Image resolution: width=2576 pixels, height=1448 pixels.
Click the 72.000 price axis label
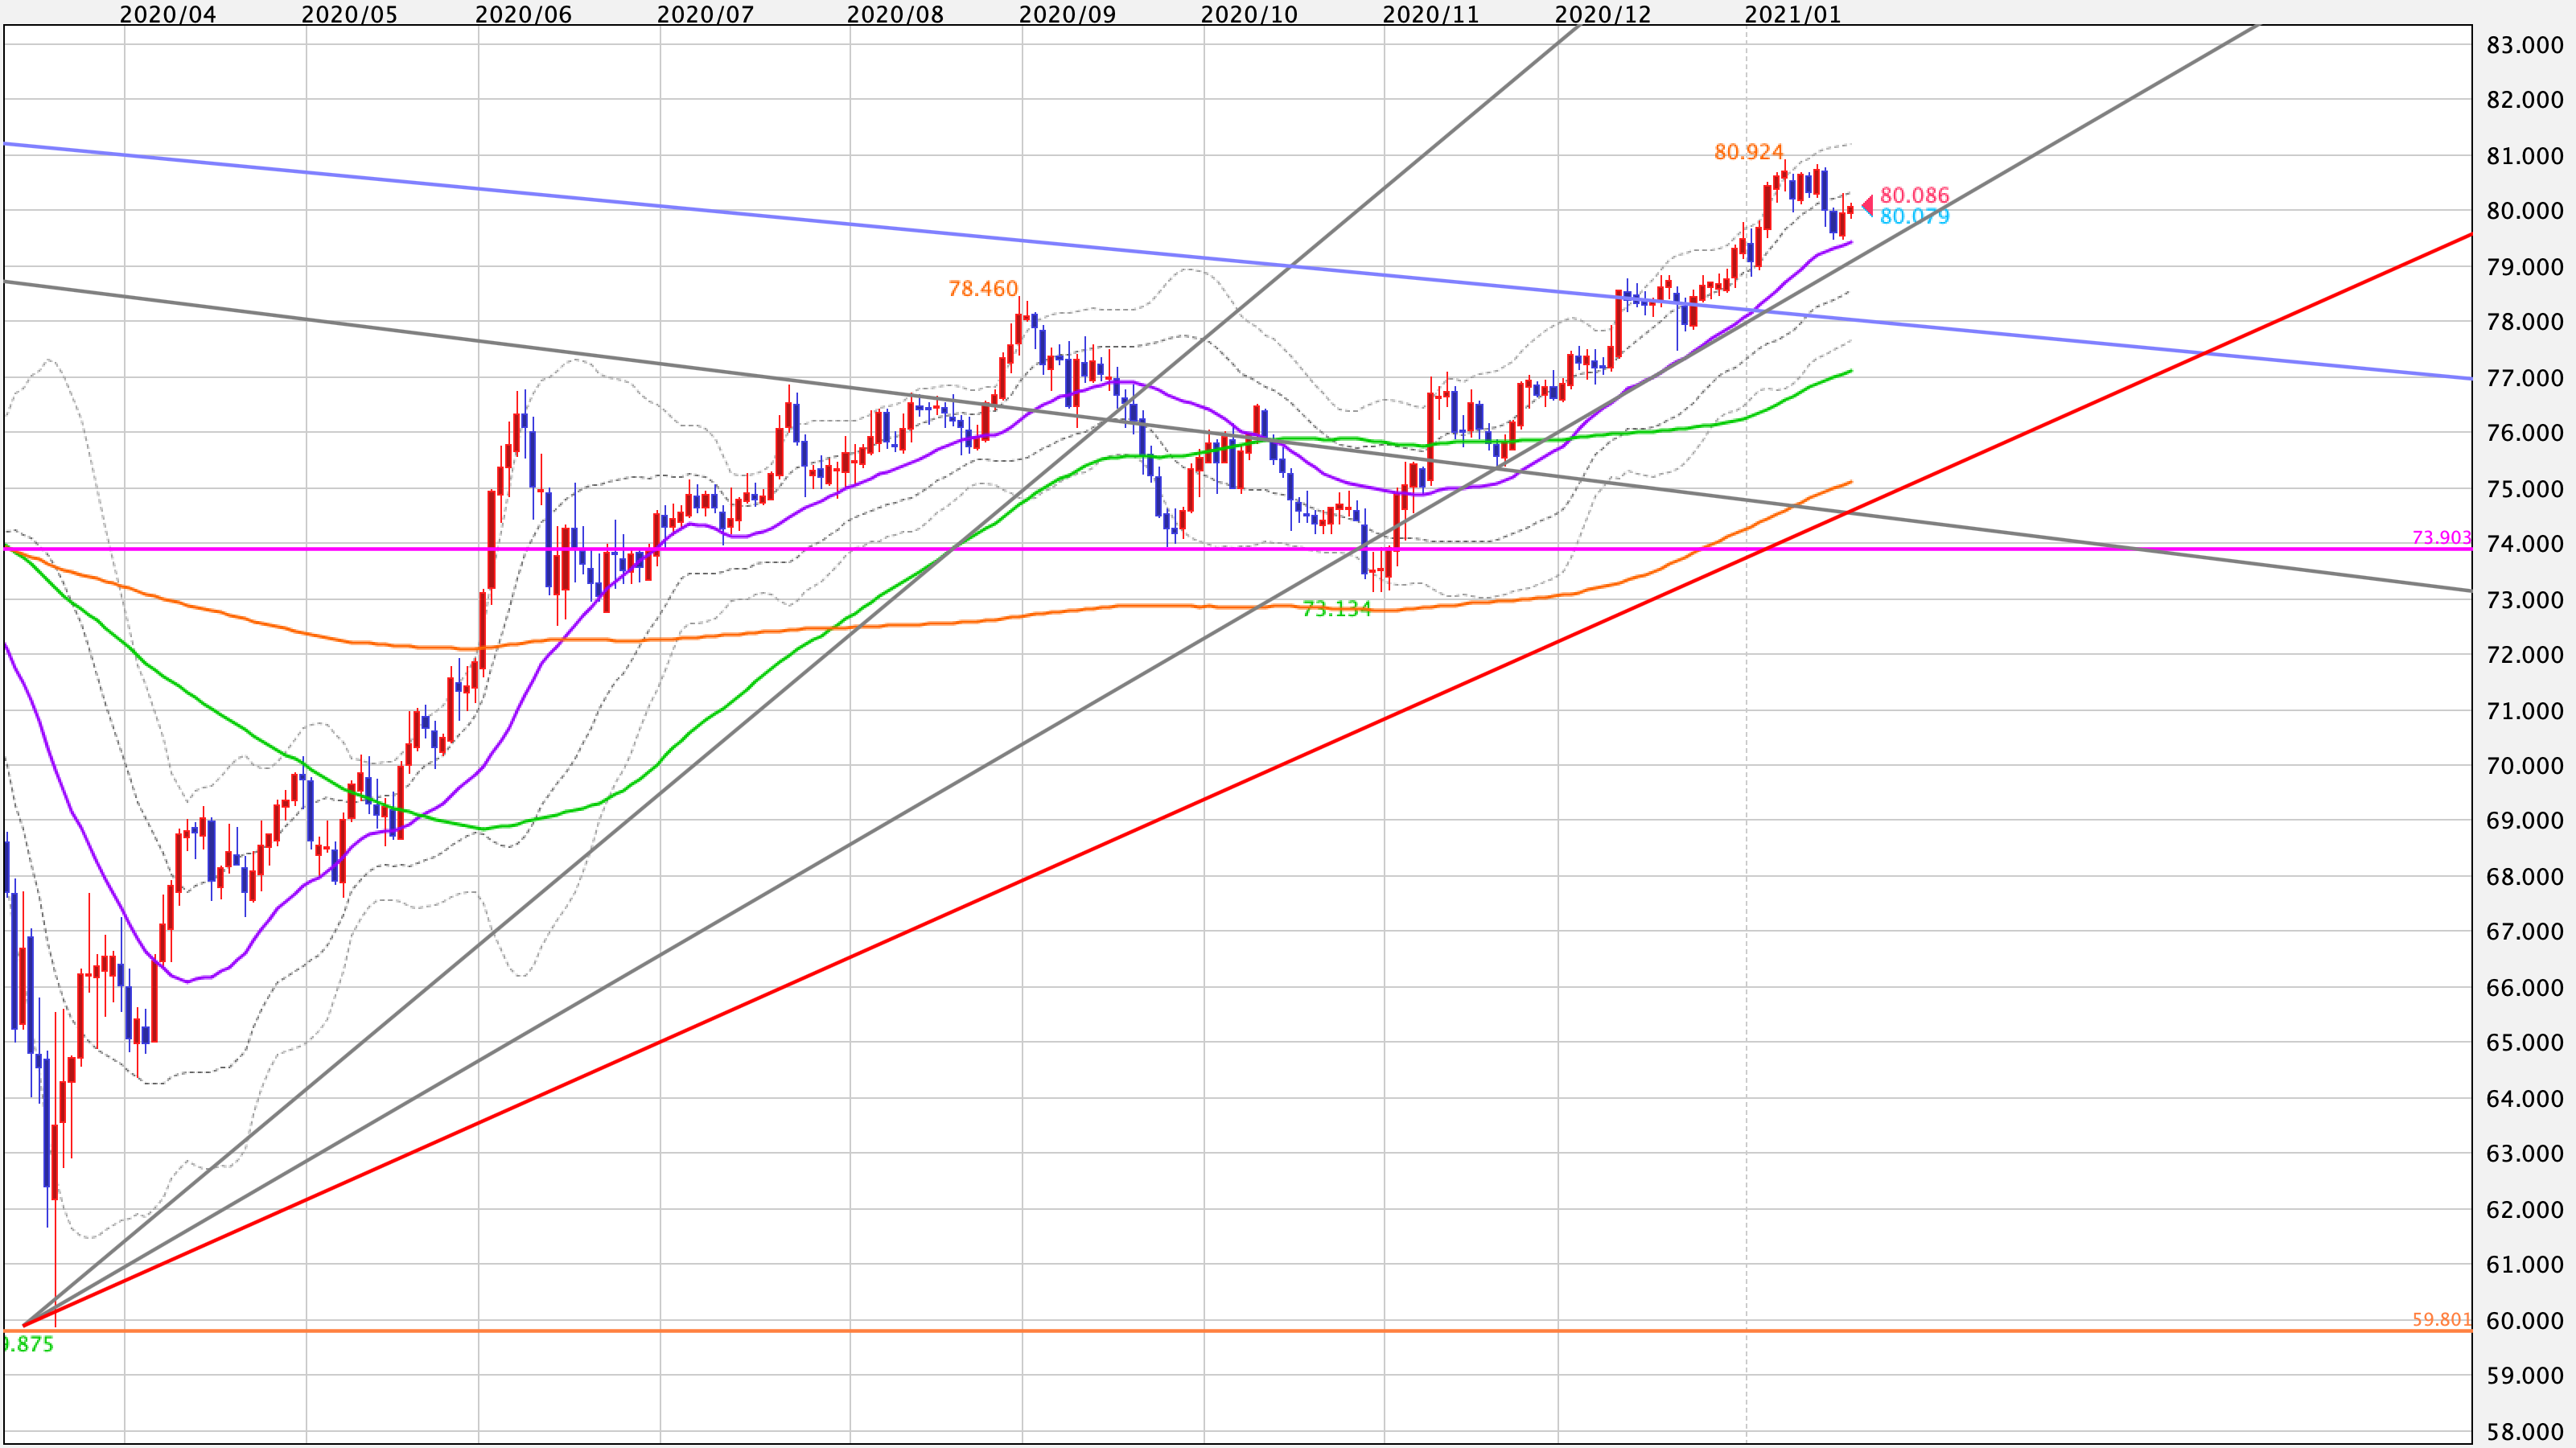2525,655
